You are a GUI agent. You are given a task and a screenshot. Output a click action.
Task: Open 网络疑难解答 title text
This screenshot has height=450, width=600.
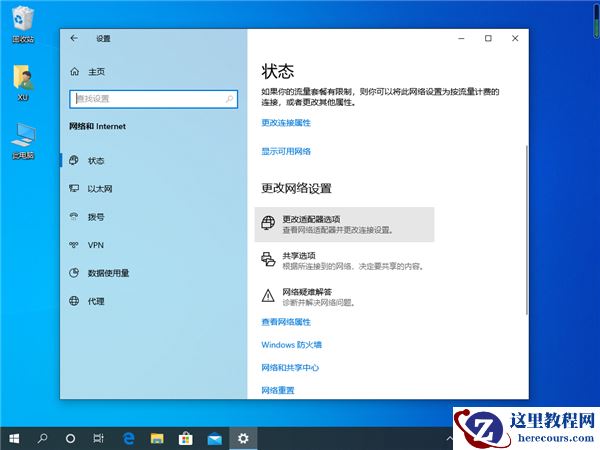[x=307, y=292]
